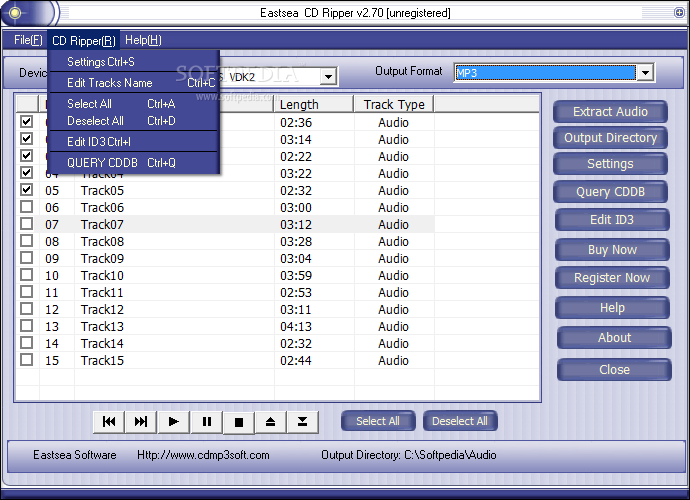Pause playback with the pause button
This screenshot has width=690, height=500.
(x=206, y=422)
